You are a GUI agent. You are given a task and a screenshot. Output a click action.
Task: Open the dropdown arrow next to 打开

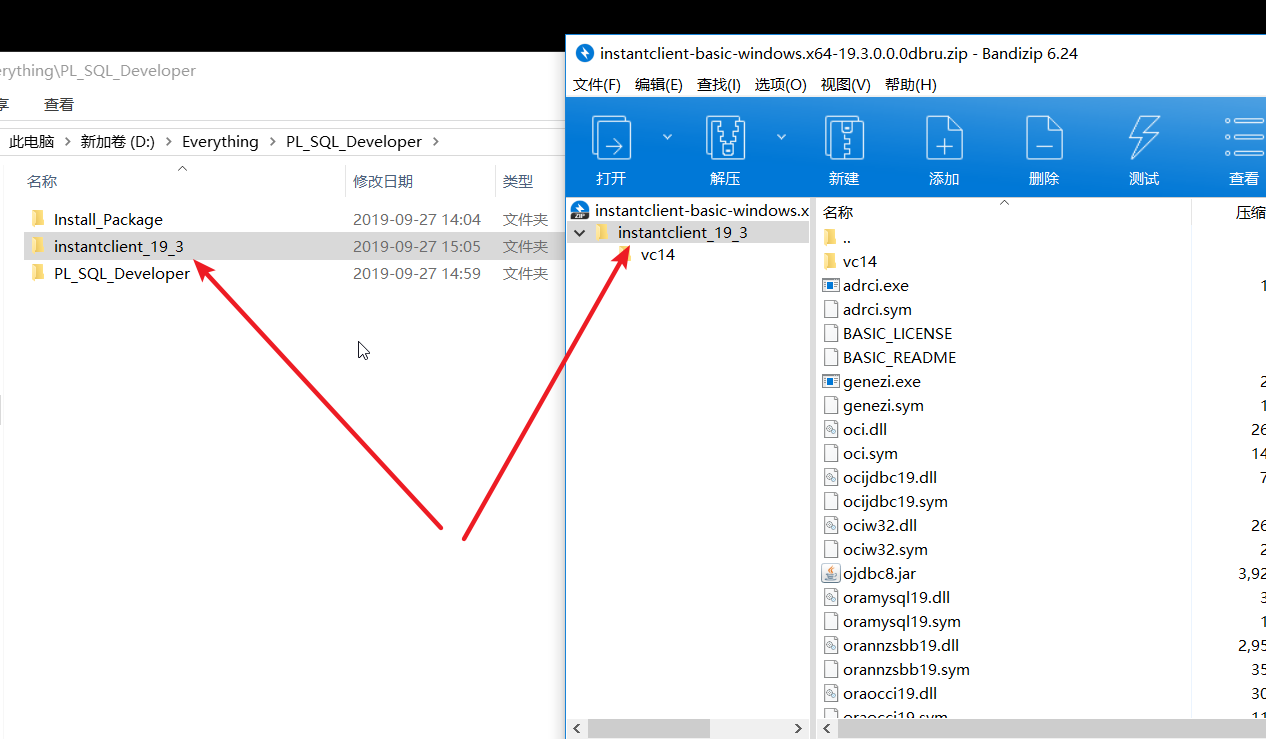[667, 137]
